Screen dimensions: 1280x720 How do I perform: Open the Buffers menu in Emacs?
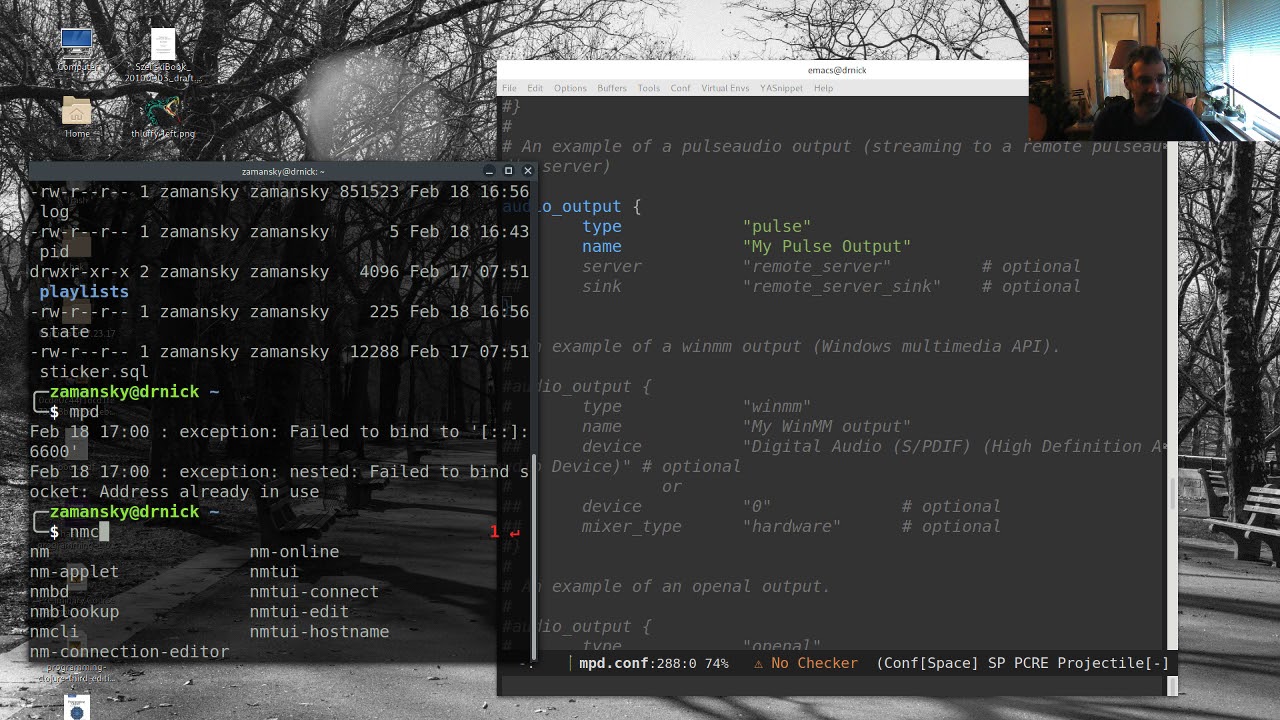612,88
